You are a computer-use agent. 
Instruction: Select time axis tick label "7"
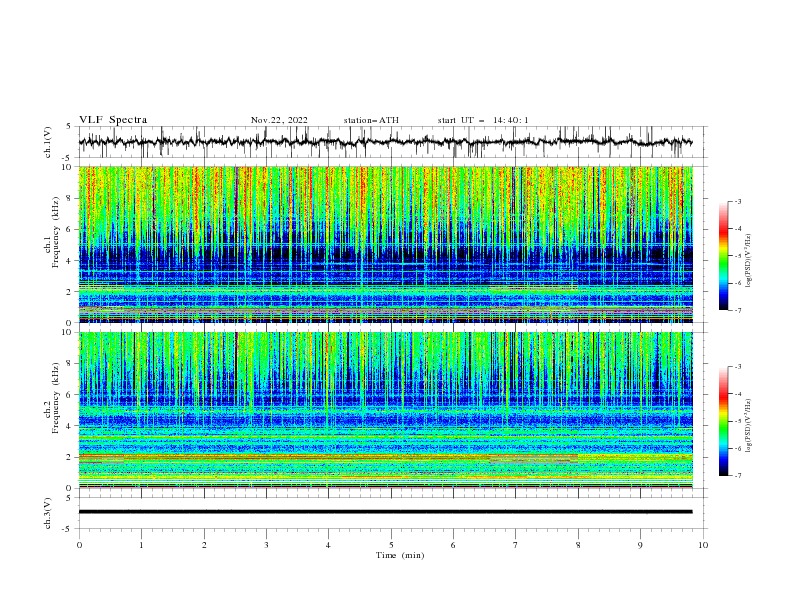(515, 545)
